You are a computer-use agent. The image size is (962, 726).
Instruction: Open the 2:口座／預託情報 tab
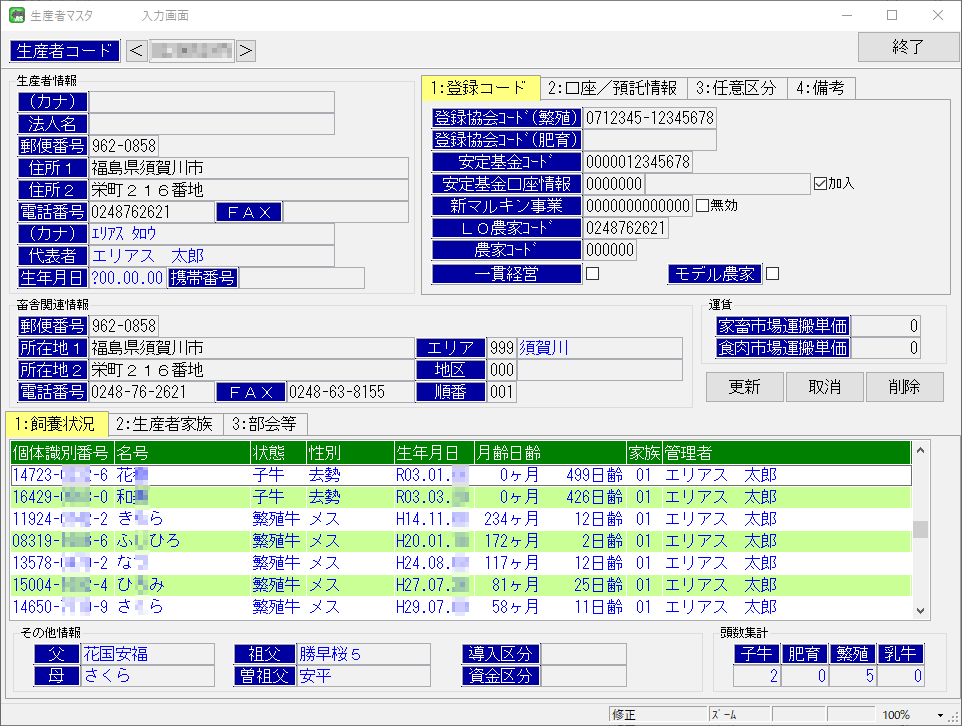[613, 88]
